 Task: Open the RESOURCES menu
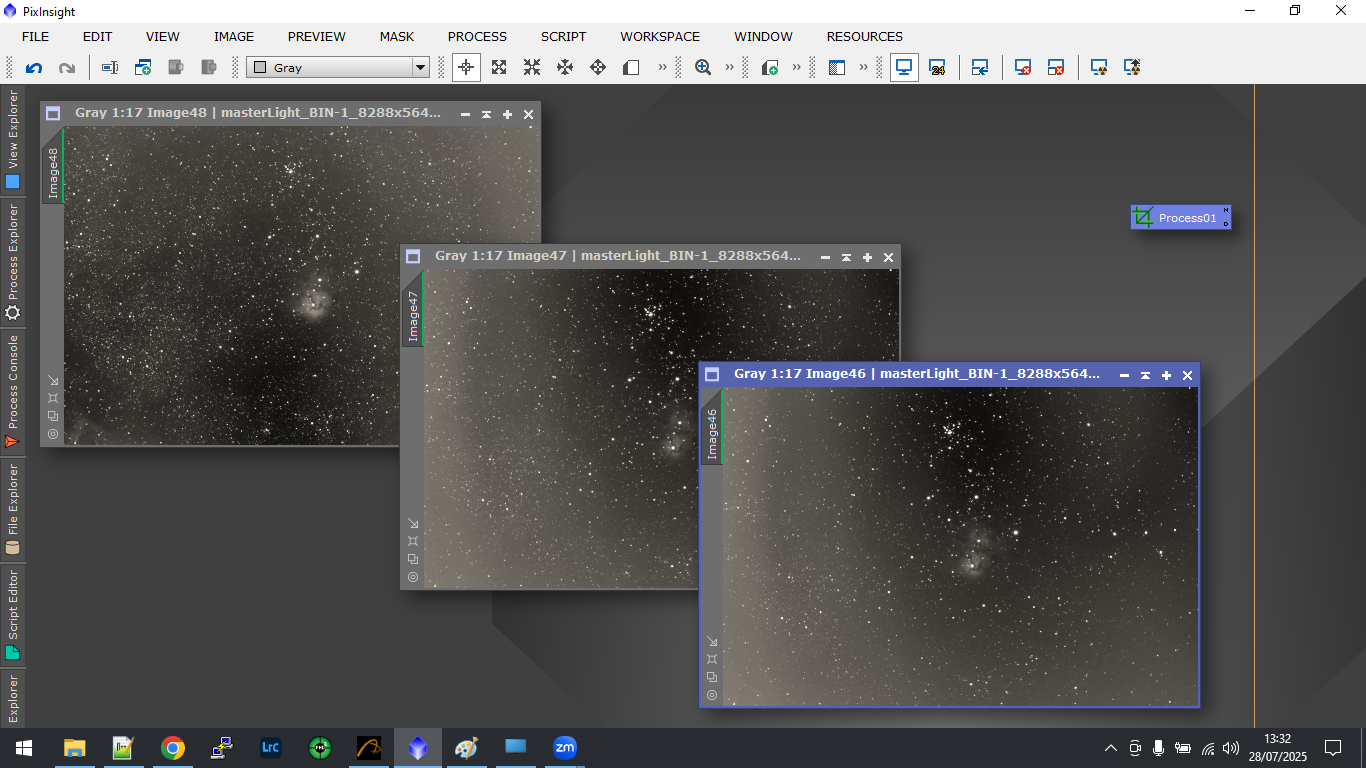pyautogui.click(x=865, y=36)
